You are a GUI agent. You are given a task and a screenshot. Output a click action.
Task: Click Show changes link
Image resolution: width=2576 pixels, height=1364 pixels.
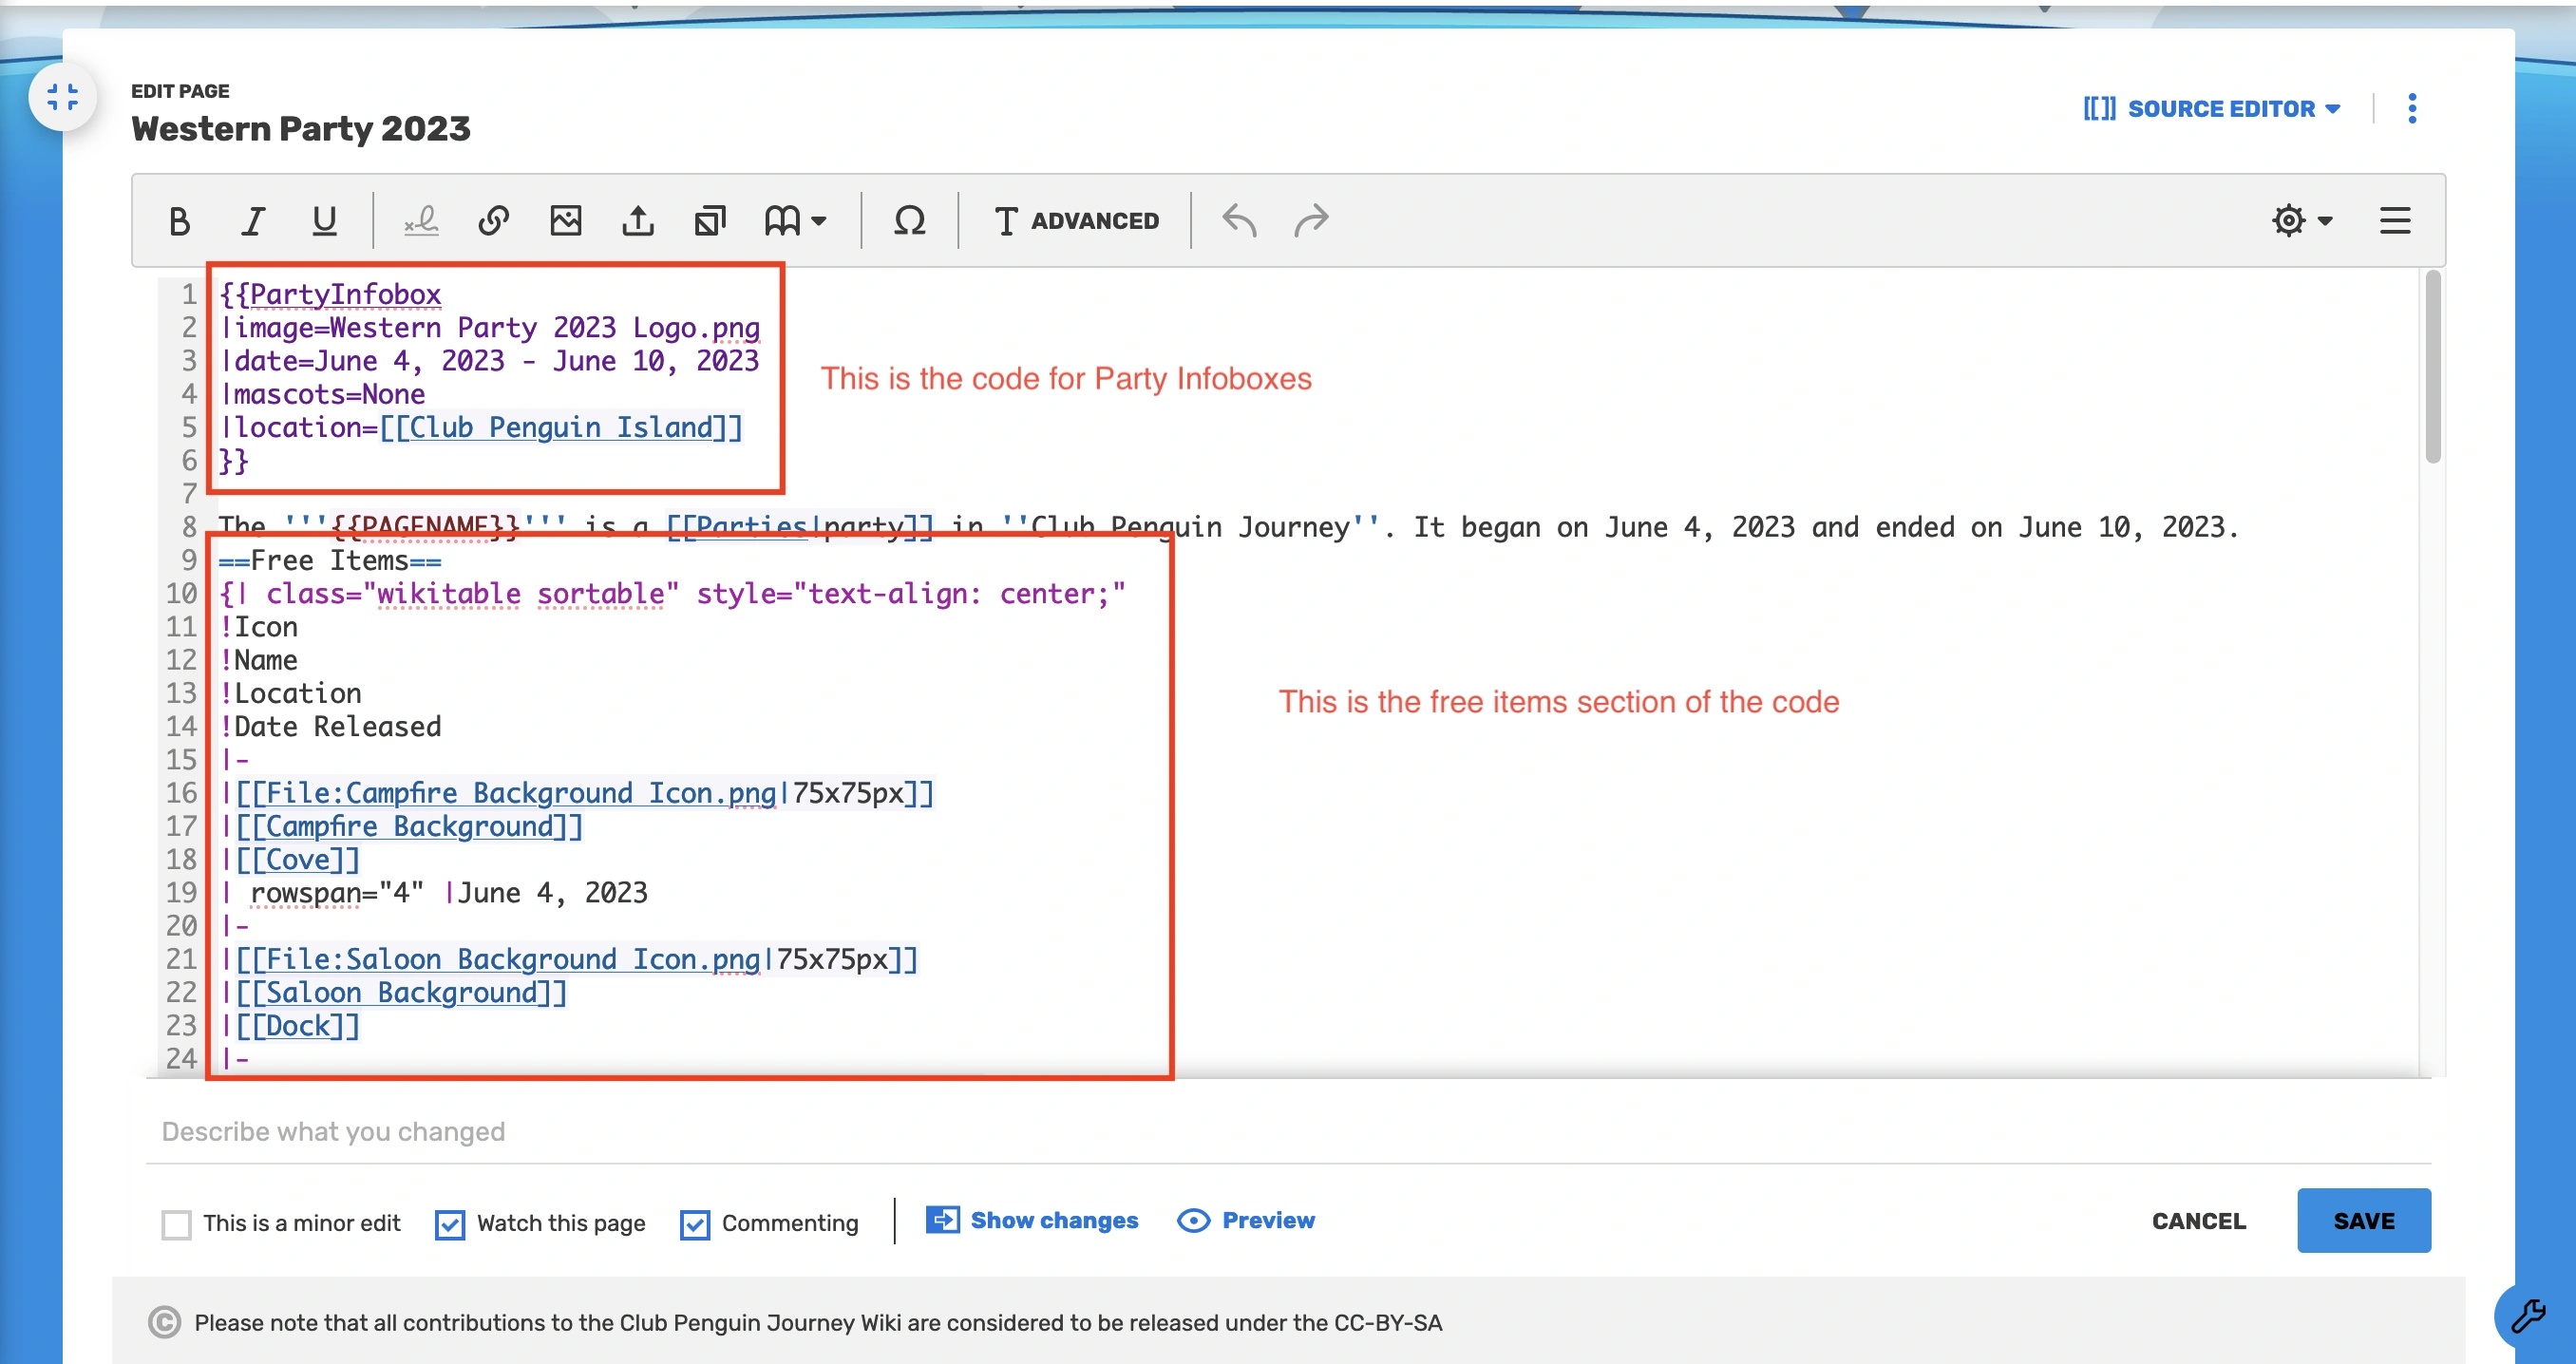point(1033,1220)
